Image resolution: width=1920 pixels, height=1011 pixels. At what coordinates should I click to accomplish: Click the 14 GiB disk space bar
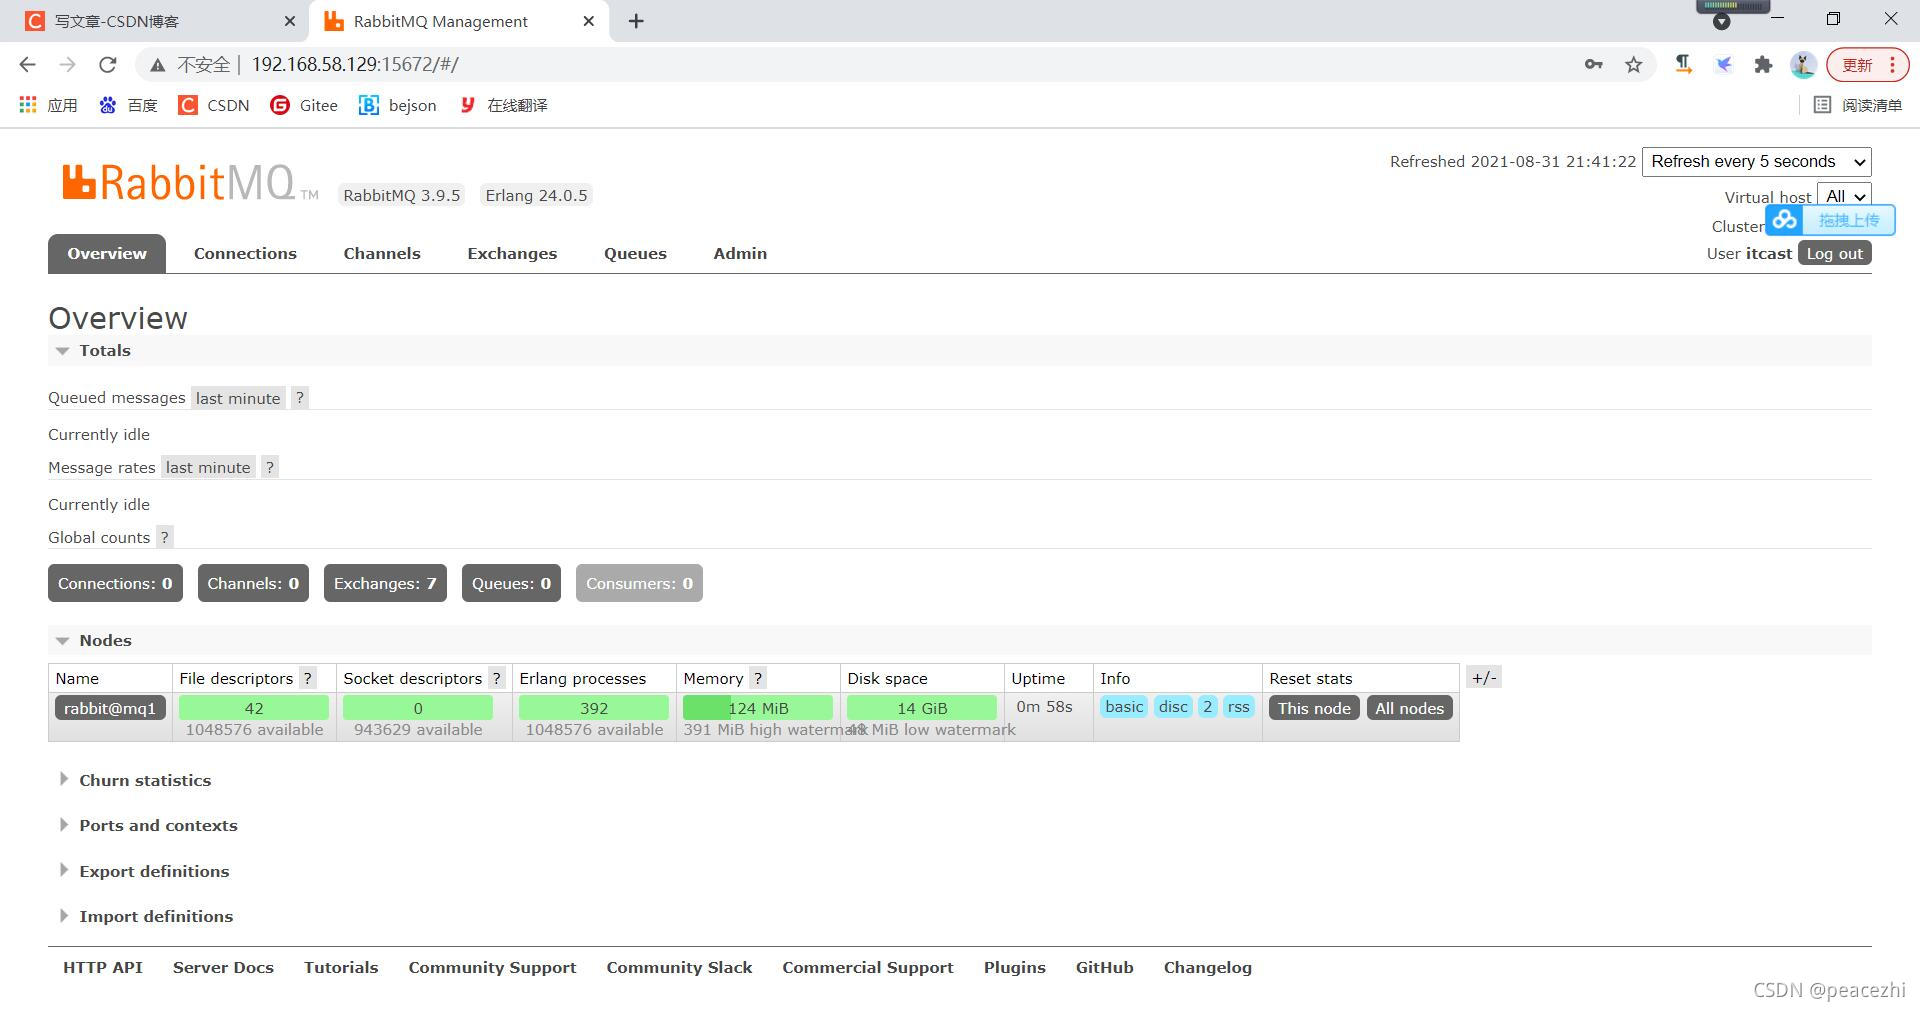pyautogui.click(x=922, y=708)
